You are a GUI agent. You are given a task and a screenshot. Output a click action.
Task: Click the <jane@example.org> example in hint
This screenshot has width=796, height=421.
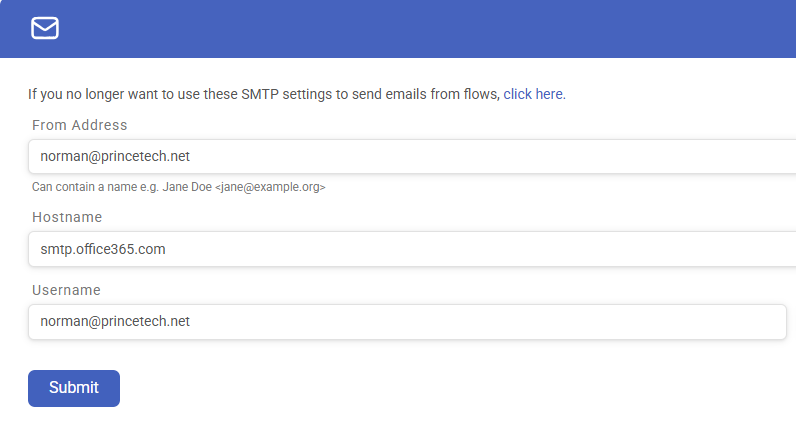click(x=270, y=187)
